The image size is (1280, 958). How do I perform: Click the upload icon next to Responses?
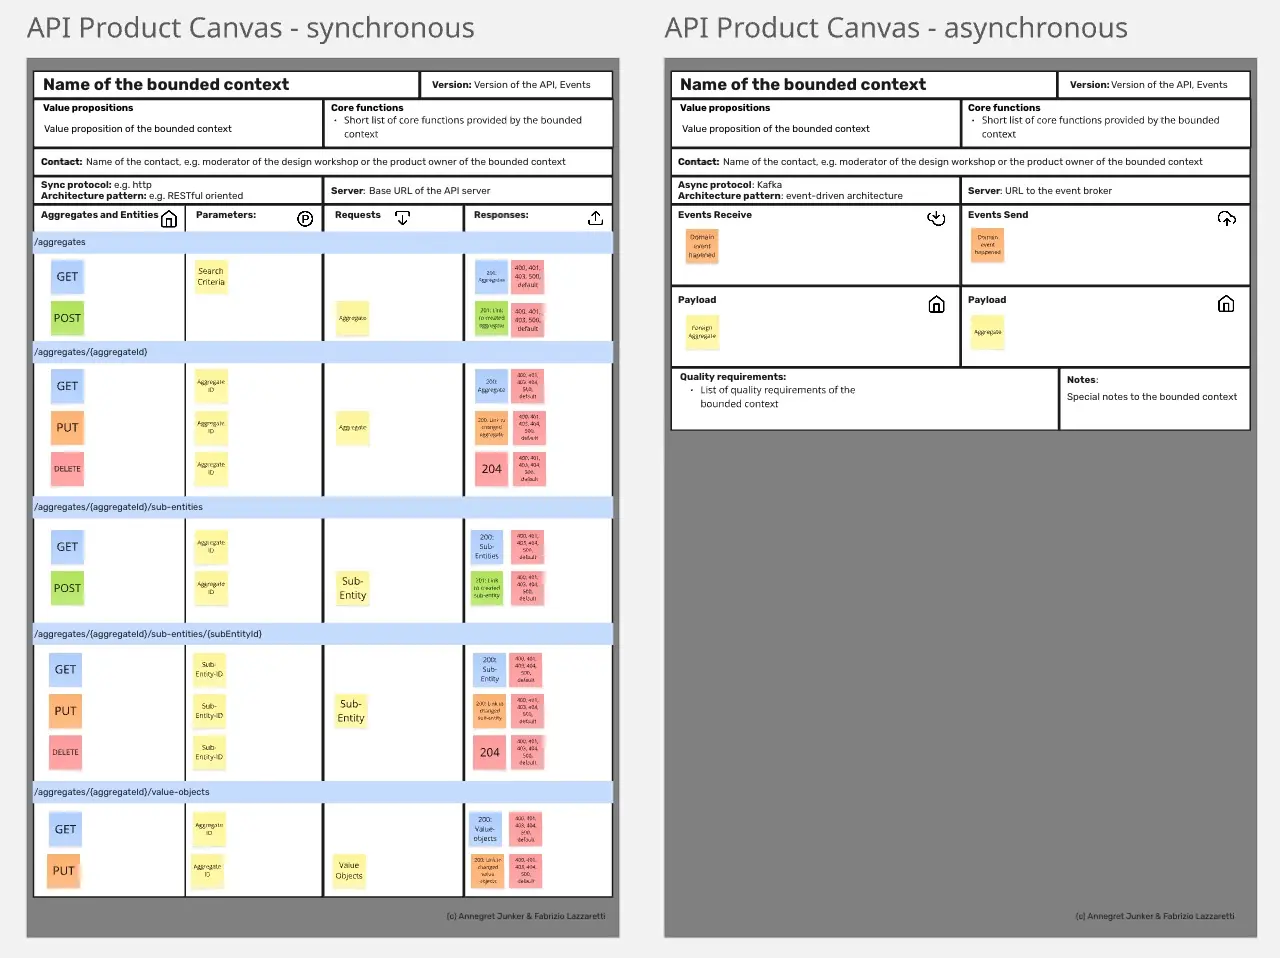595,218
